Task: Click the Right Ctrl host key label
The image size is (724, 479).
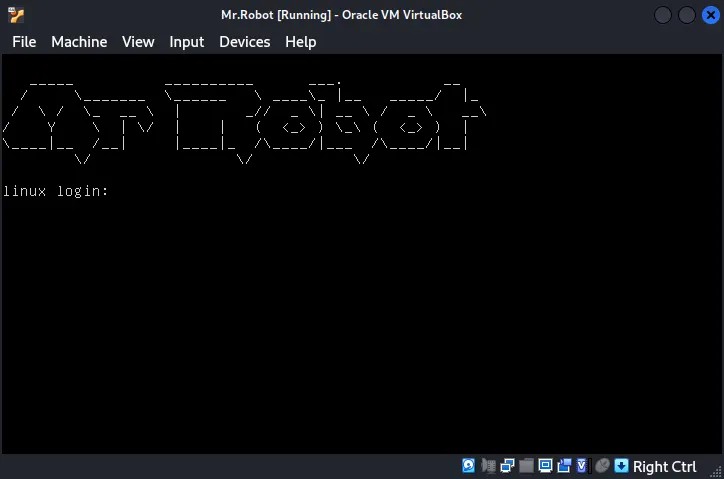Action: pos(664,466)
